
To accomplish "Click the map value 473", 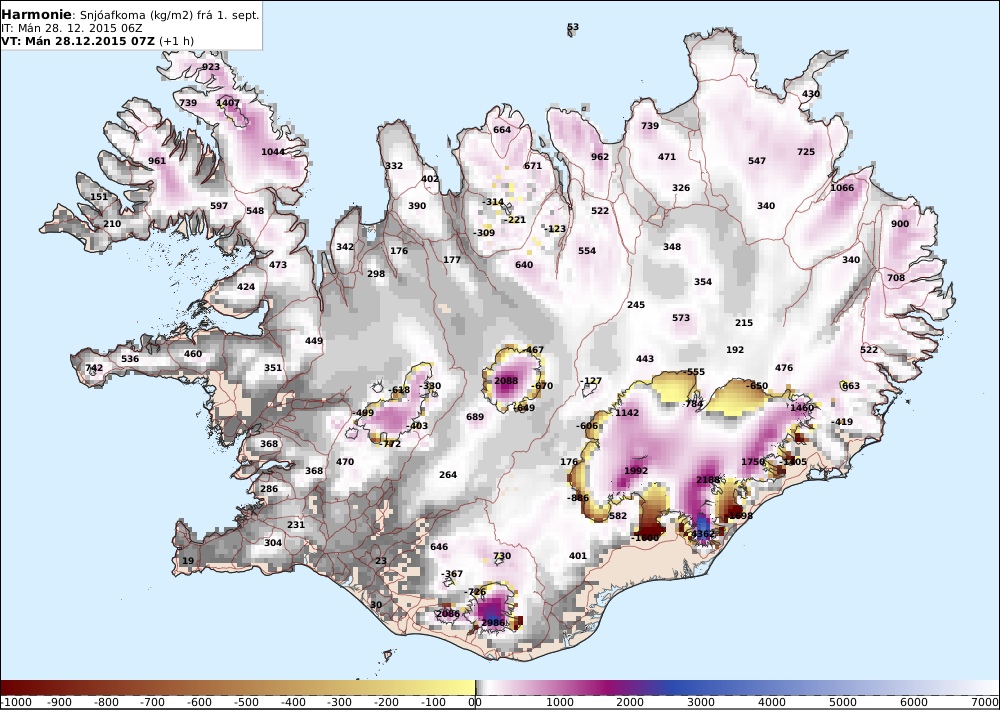I will coord(277,264).
